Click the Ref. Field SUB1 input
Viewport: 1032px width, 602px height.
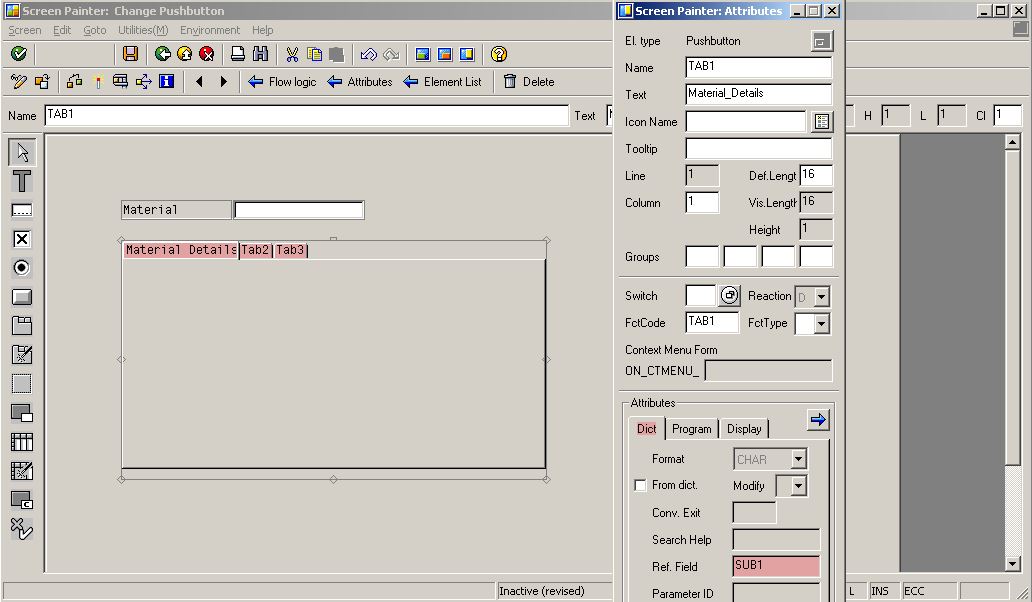tap(775, 566)
